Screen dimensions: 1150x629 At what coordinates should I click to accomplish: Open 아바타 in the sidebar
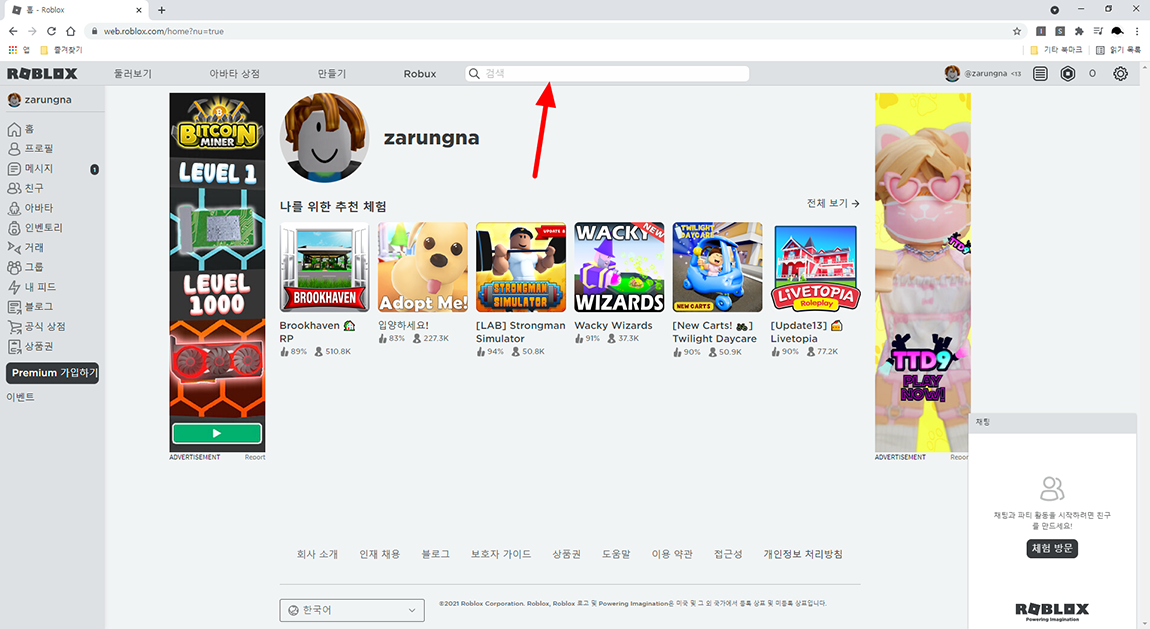pos(30,208)
